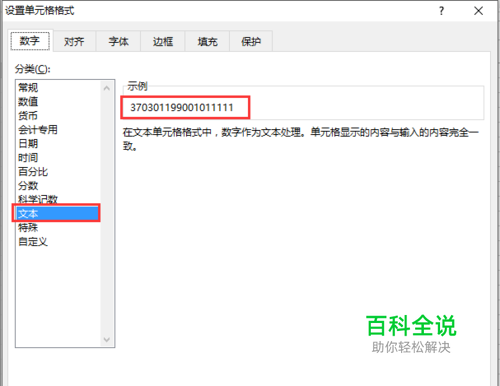Switch to the 边框 tab
This screenshot has height=386, width=500.
(163, 41)
